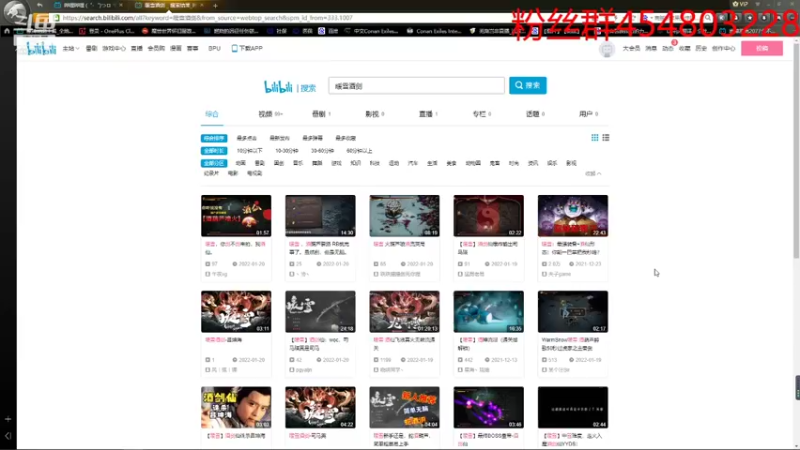Switch to grid view layout icon

(594, 138)
